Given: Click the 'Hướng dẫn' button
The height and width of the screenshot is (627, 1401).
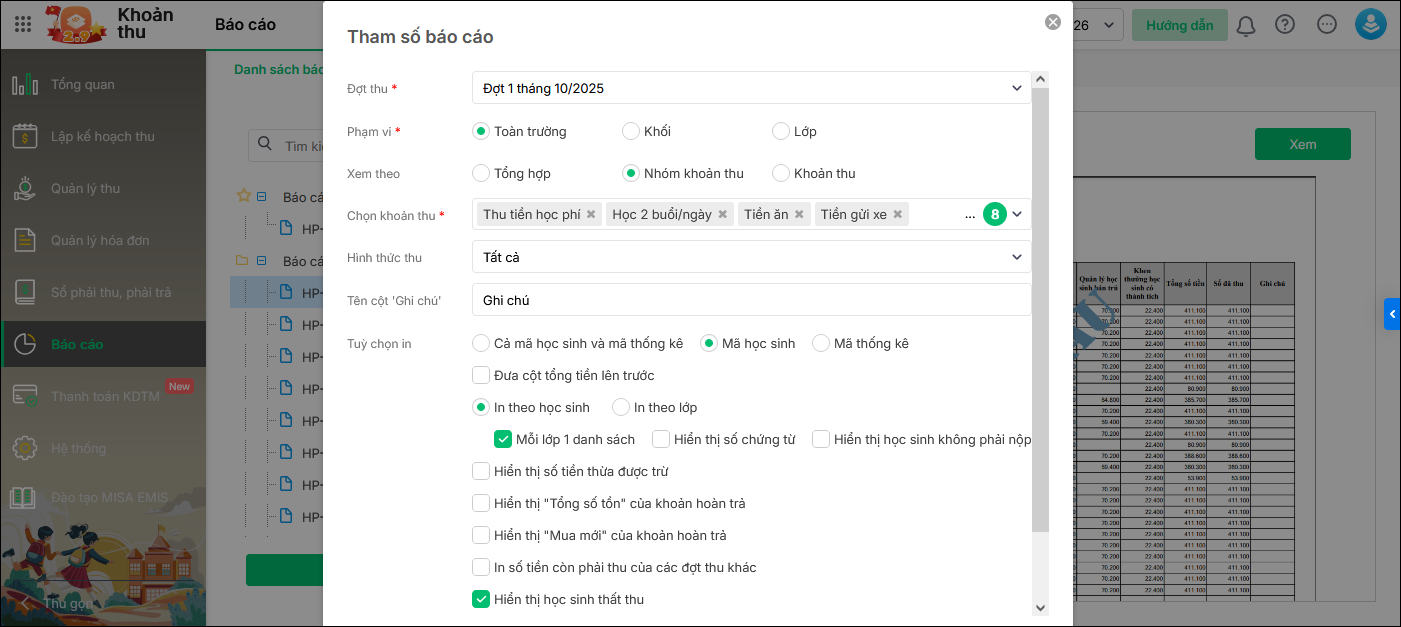Looking at the screenshot, I should [1179, 25].
